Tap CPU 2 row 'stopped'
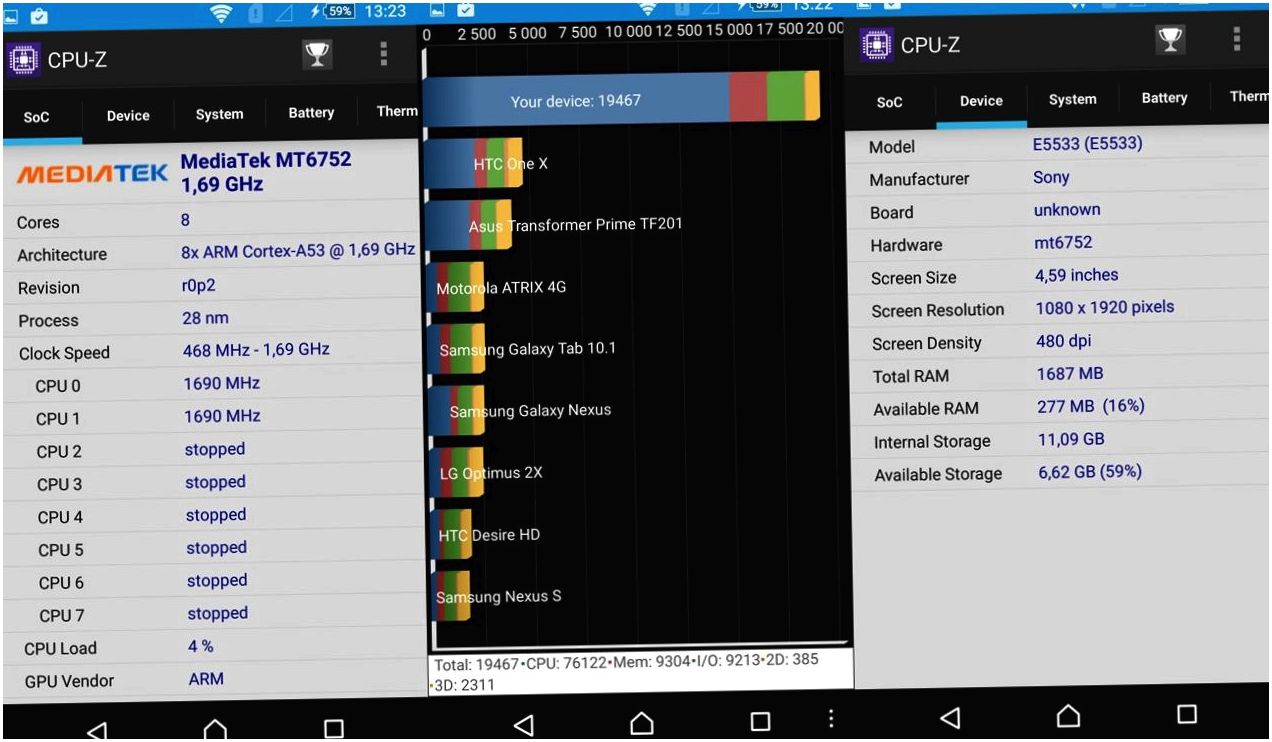This screenshot has height=742, width=1272. (x=215, y=449)
